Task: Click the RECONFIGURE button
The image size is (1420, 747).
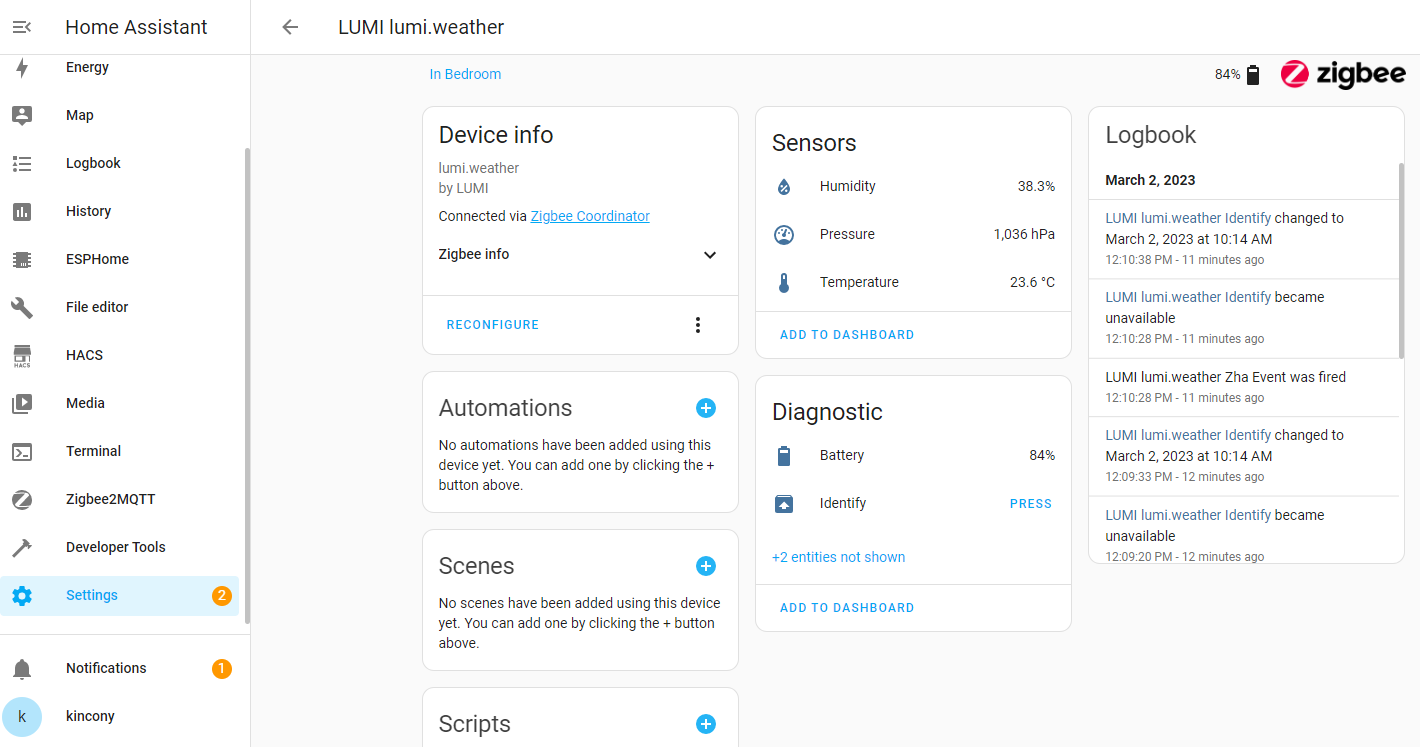Action: coord(492,325)
